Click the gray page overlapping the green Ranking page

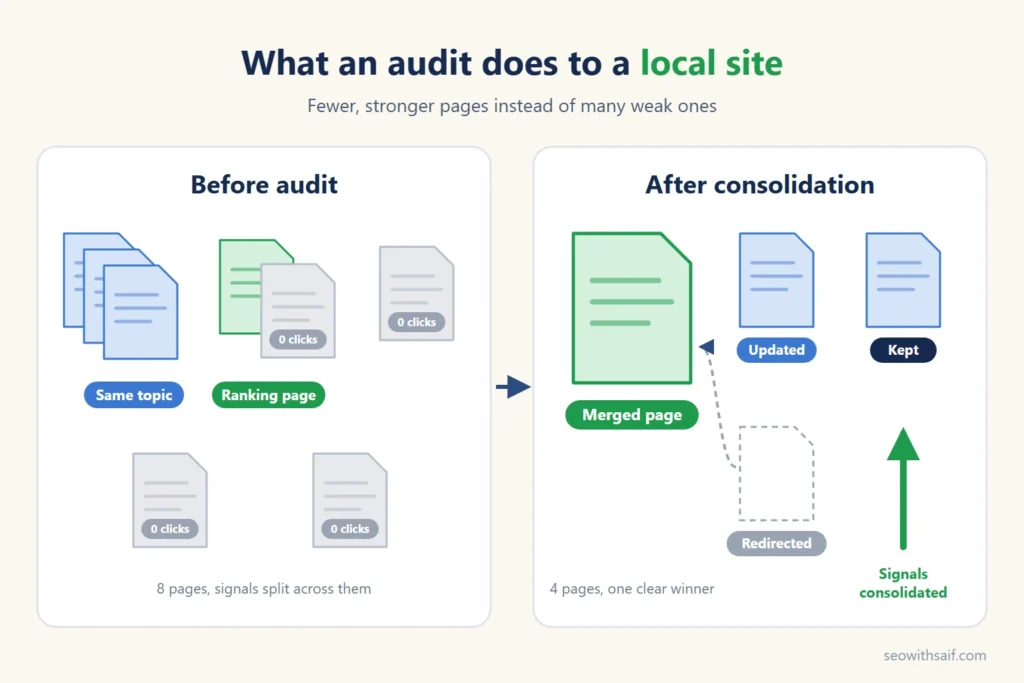coord(298,310)
